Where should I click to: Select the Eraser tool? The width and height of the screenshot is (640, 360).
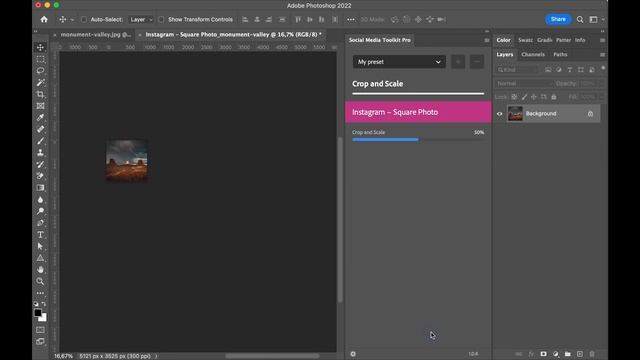click(x=40, y=176)
